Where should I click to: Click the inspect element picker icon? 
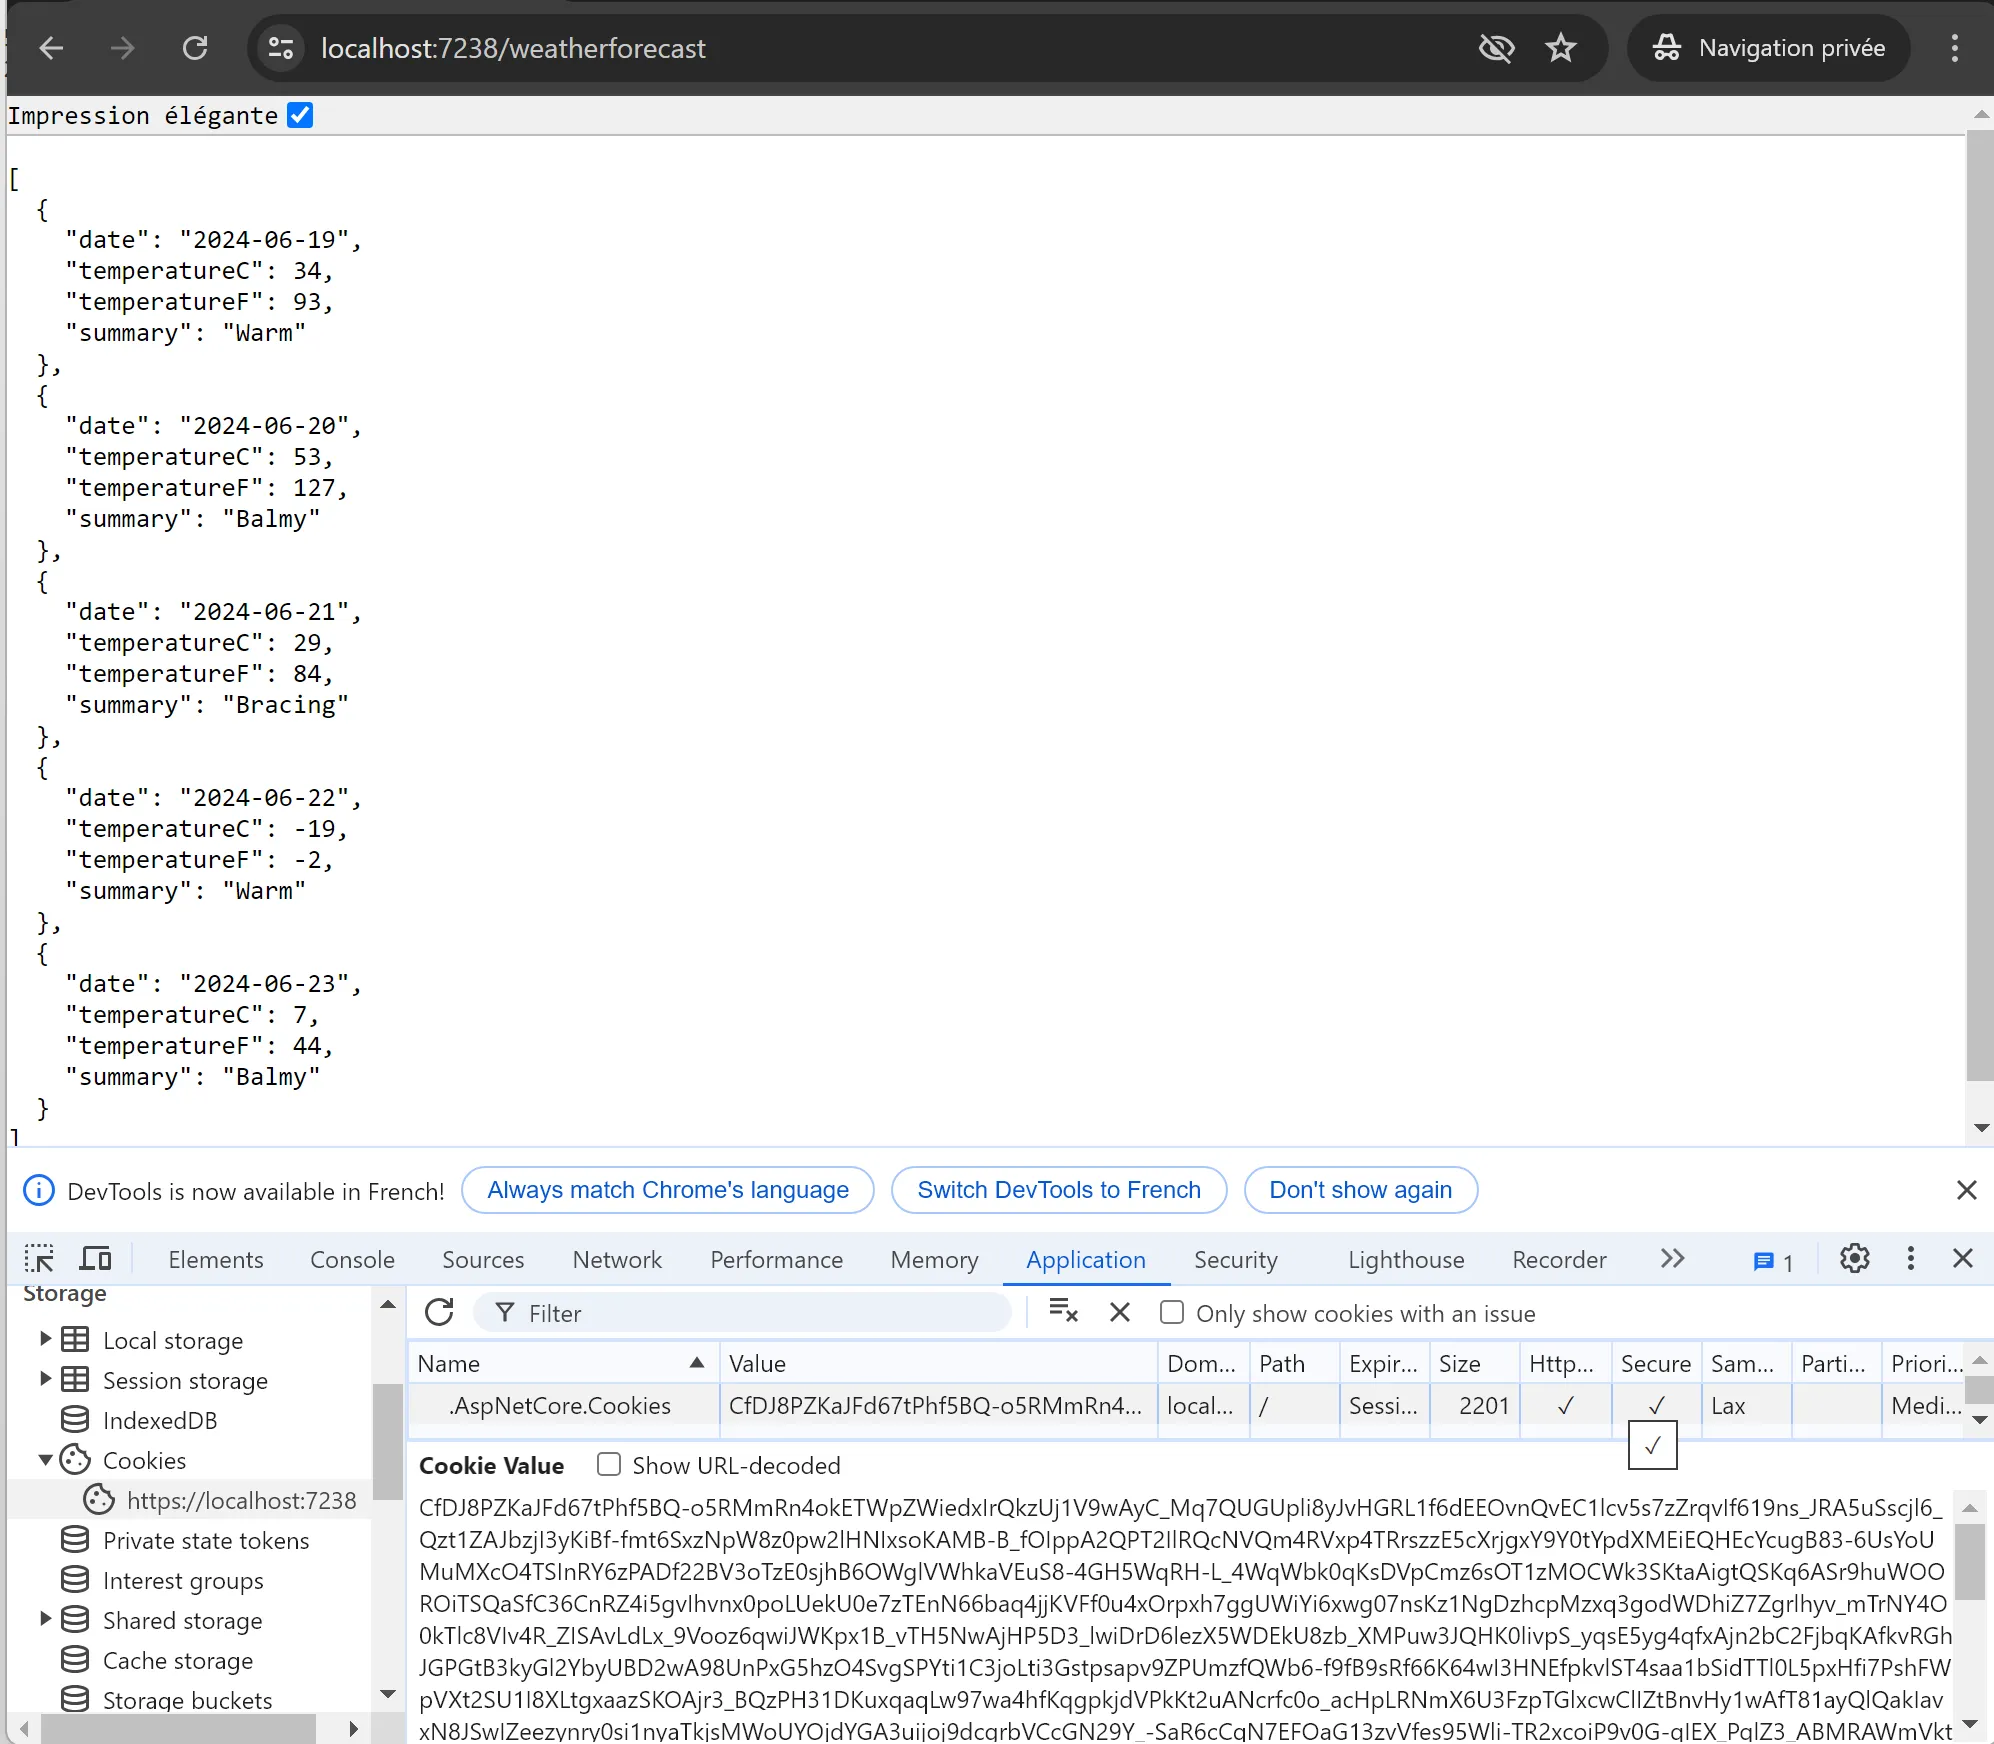(x=40, y=1259)
